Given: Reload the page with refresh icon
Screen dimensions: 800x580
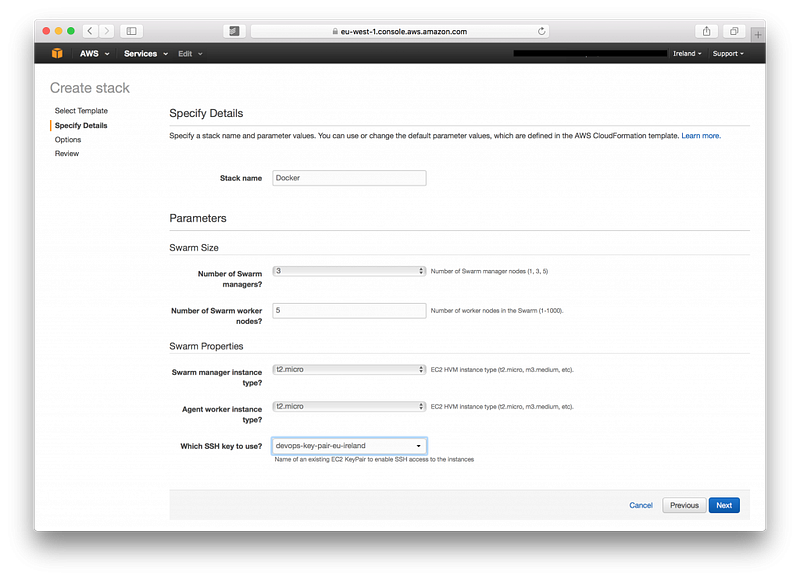Looking at the screenshot, I should [541, 31].
